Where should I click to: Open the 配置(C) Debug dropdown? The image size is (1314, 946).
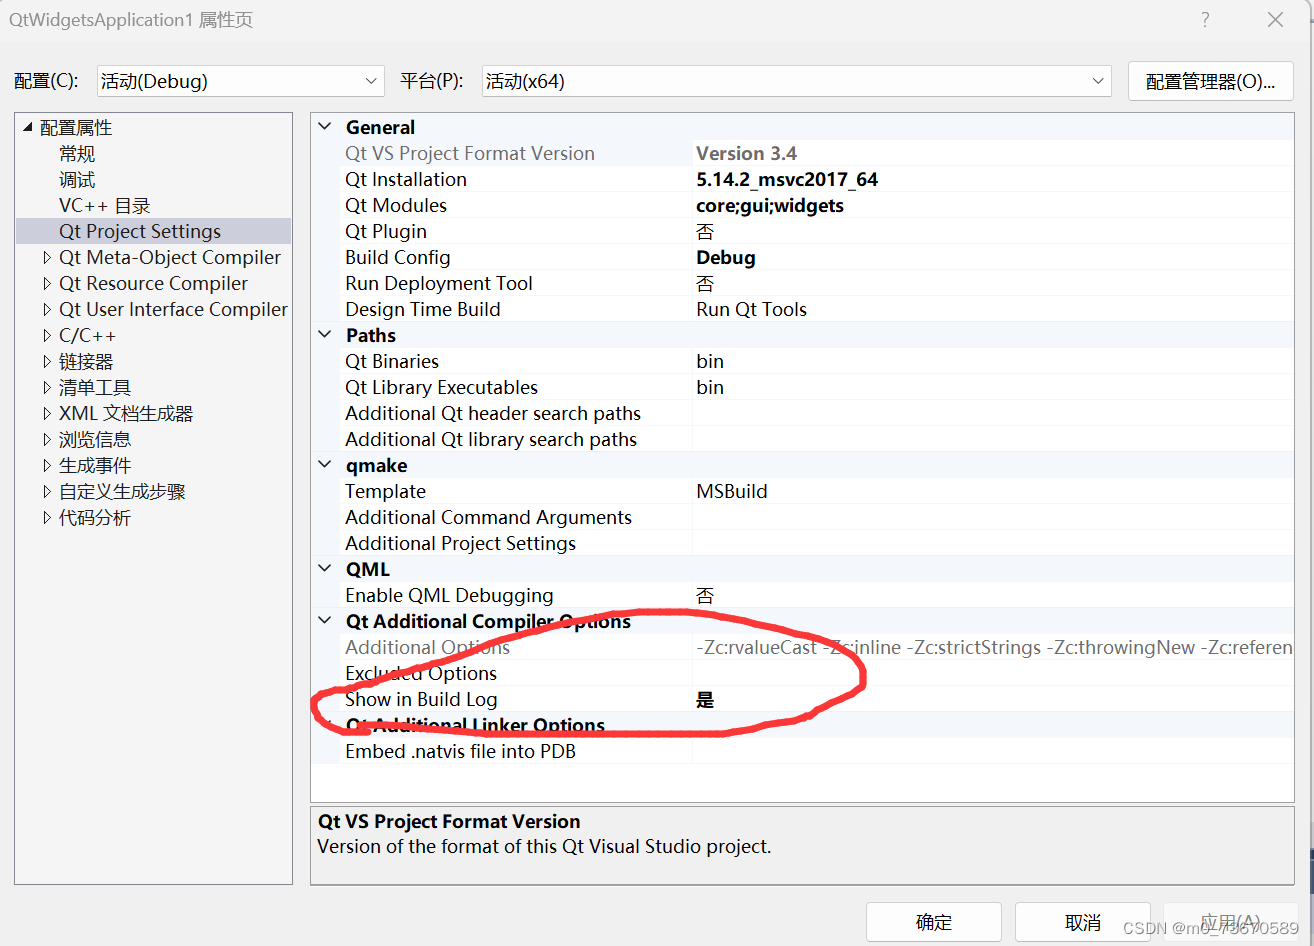371,81
